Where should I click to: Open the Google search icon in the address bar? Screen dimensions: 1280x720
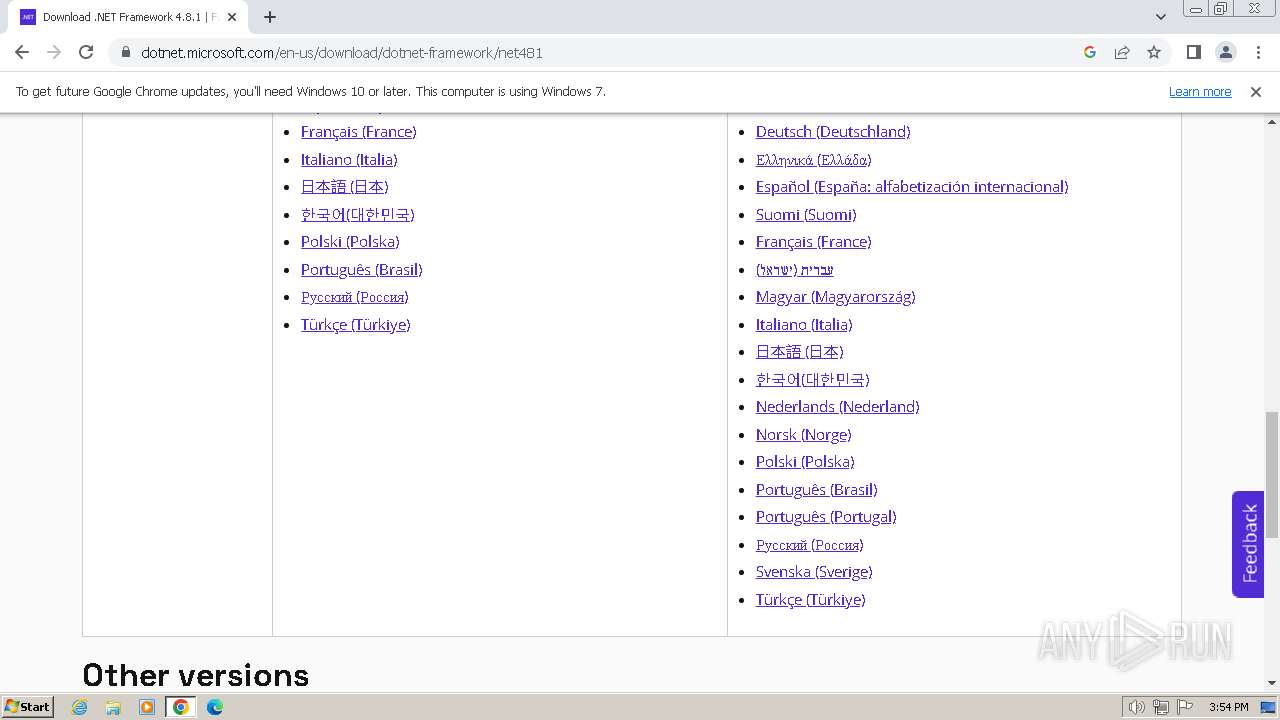[1090, 52]
